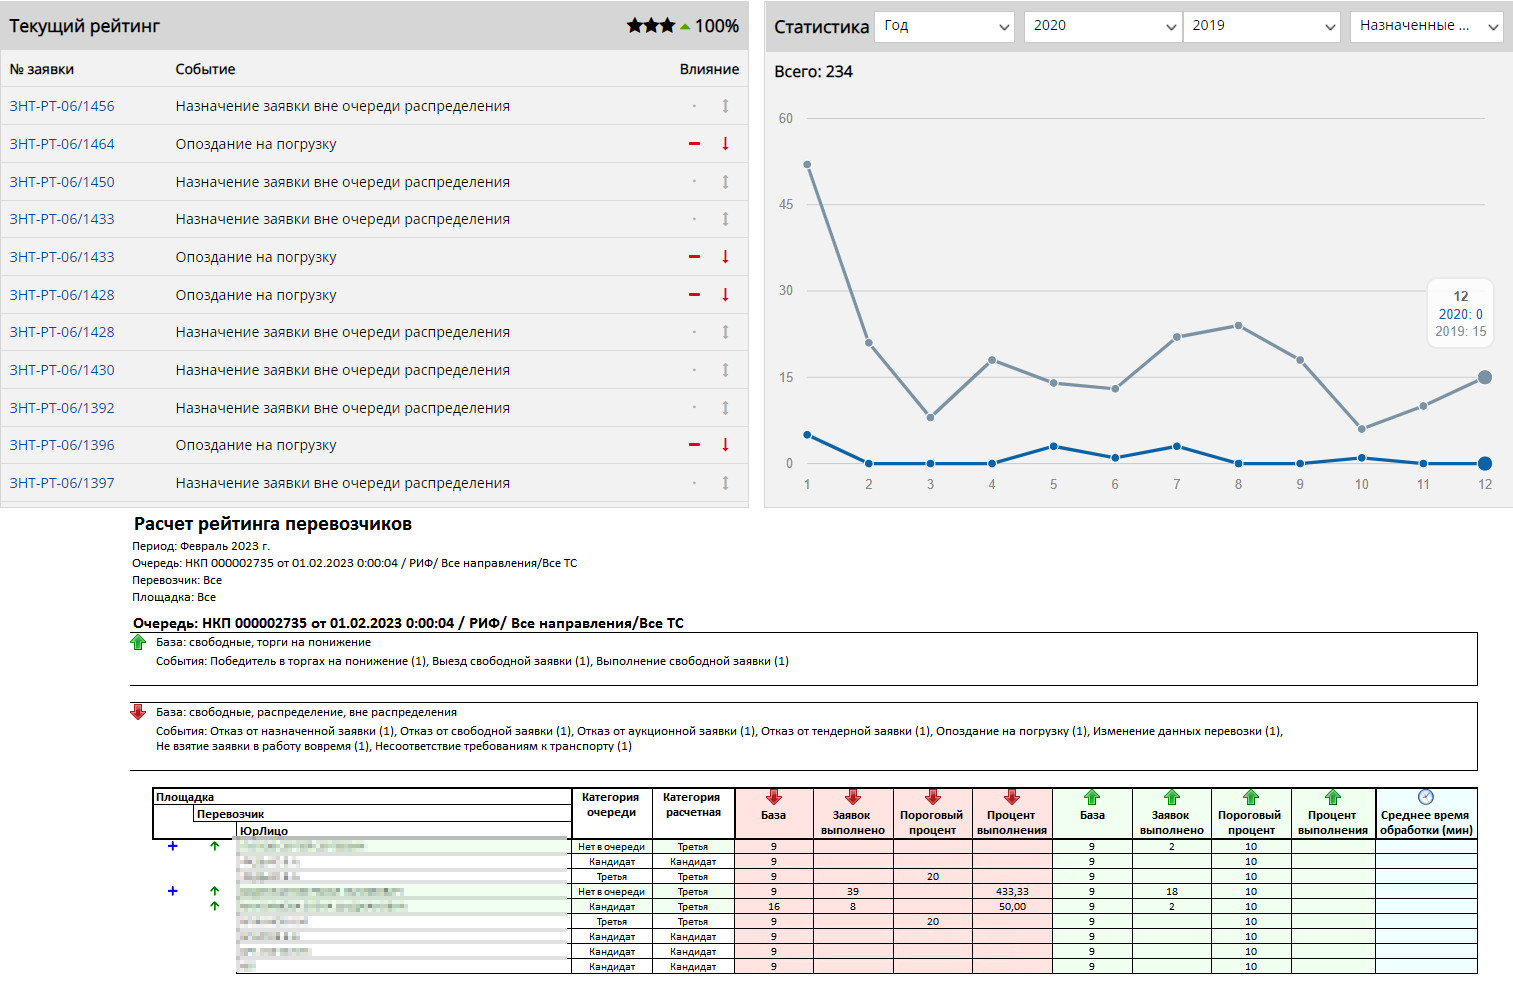This screenshot has width=1513, height=987.
Task: Click the grey influence arrow in ЗНТ-РТ-06/1450 row
Action: coord(725,182)
